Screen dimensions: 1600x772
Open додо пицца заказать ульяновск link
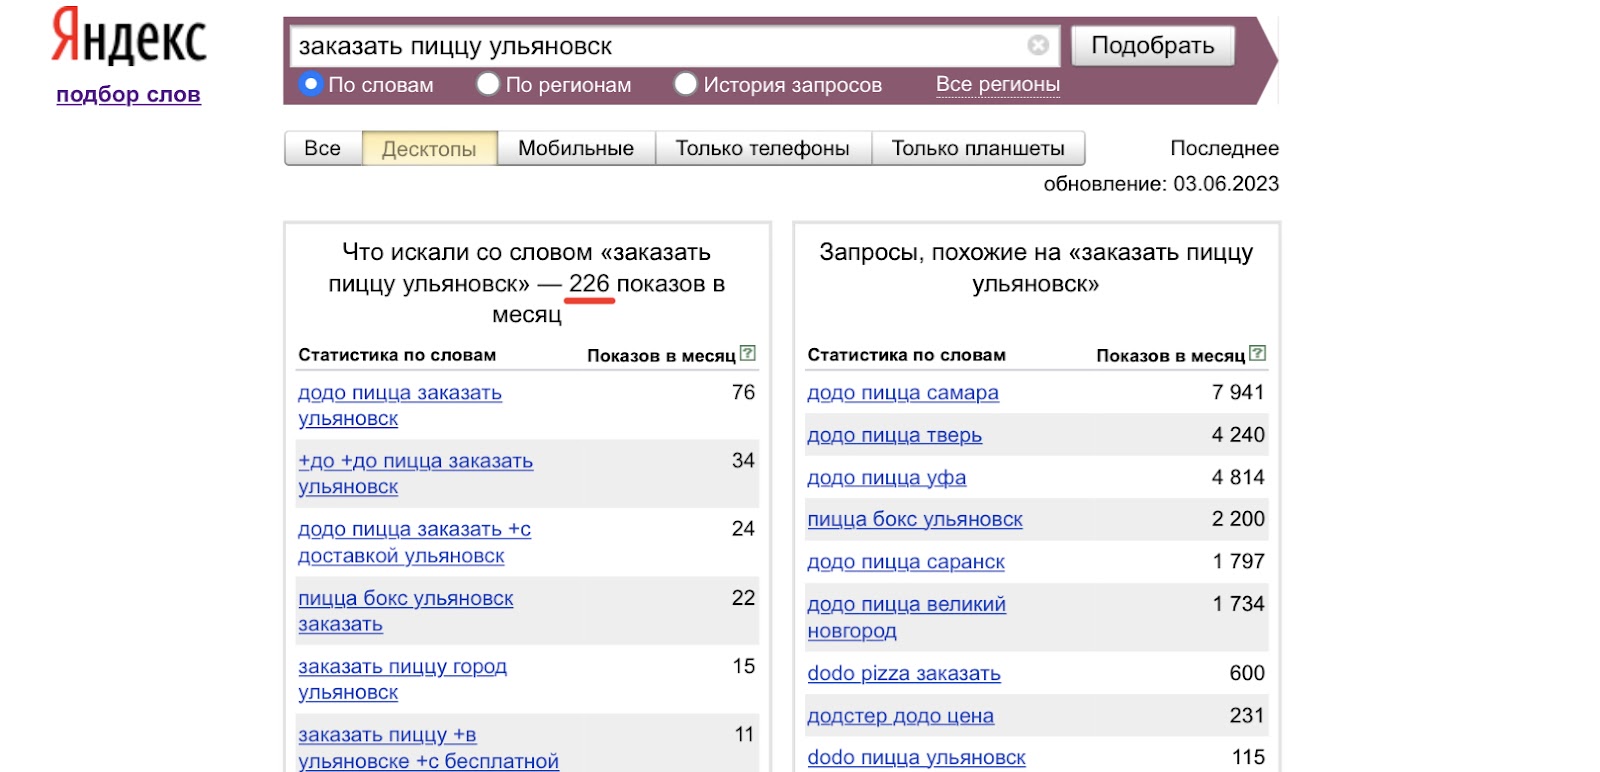[x=400, y=405]
